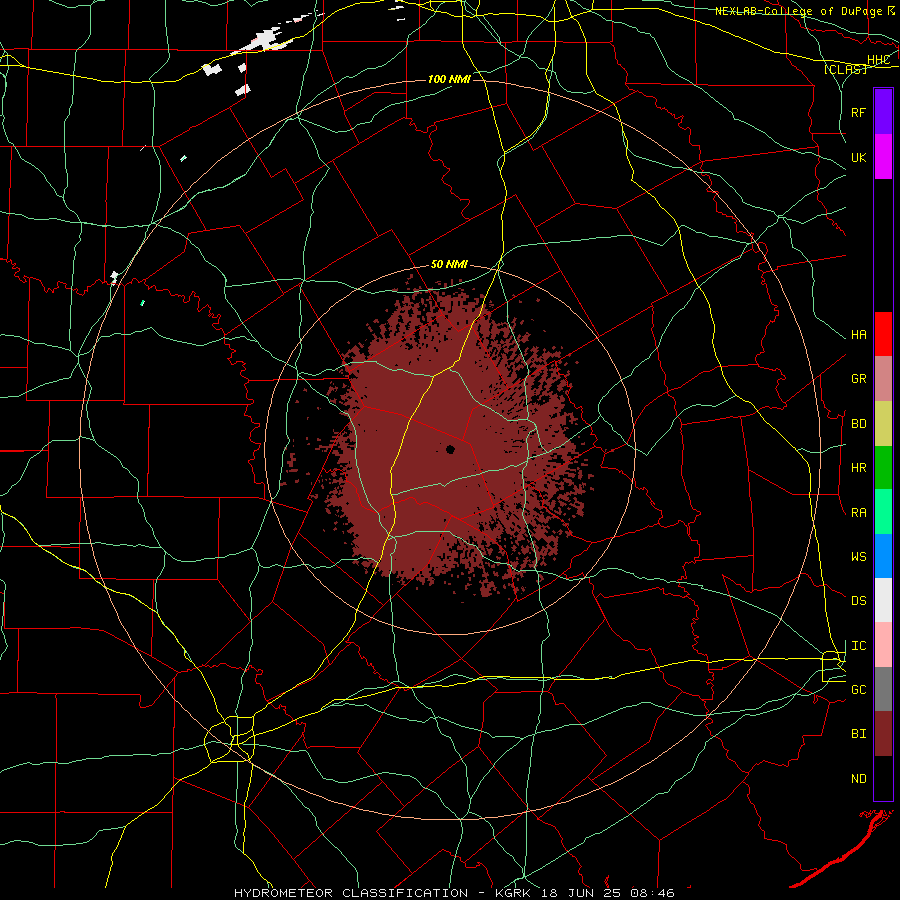Viewport: 900px width, 900px height.
Task: Click the BI dark-red legend swatch
Action: click(883, 734)
